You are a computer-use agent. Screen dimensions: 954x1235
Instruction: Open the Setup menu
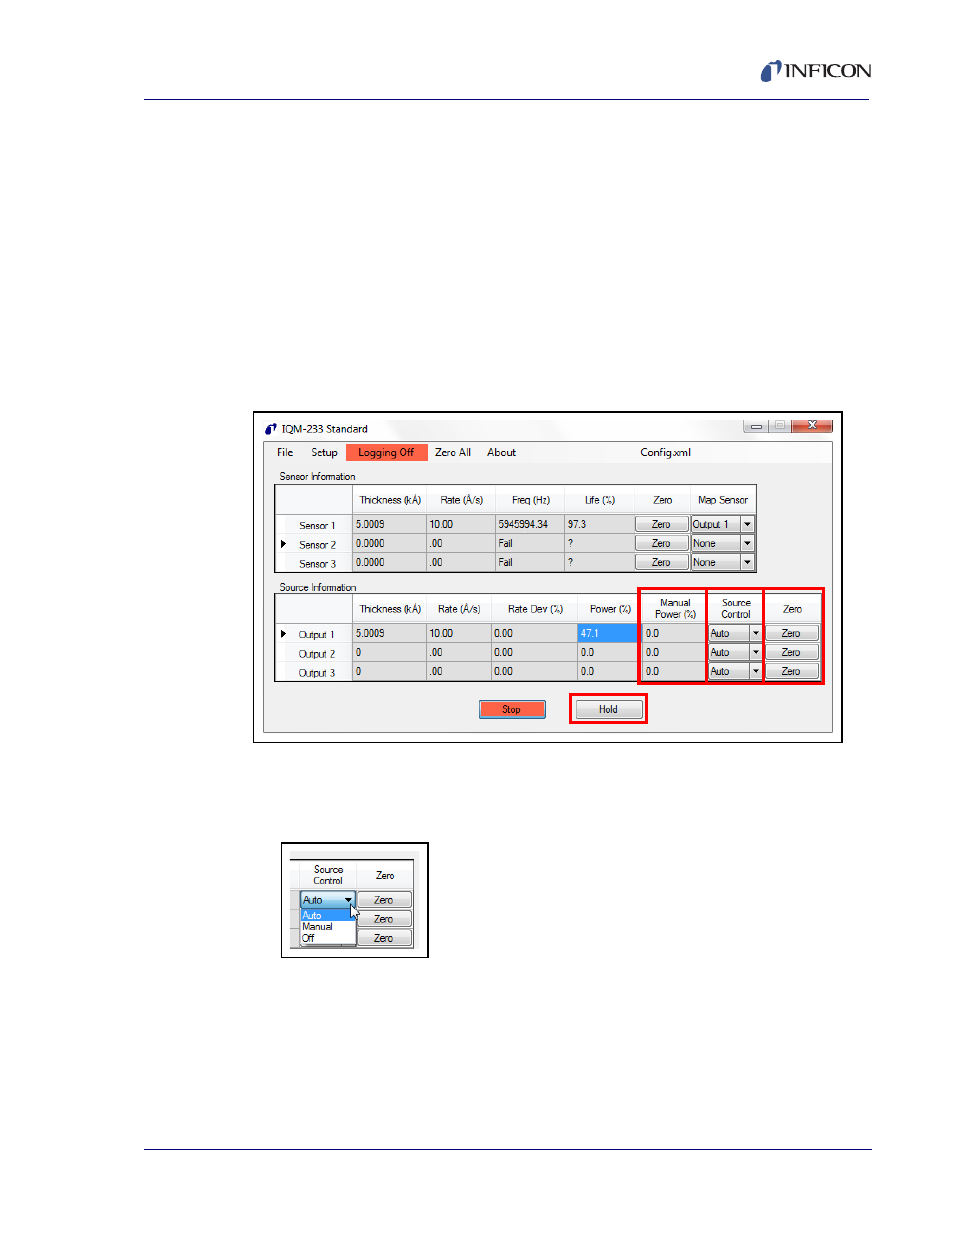324,452
